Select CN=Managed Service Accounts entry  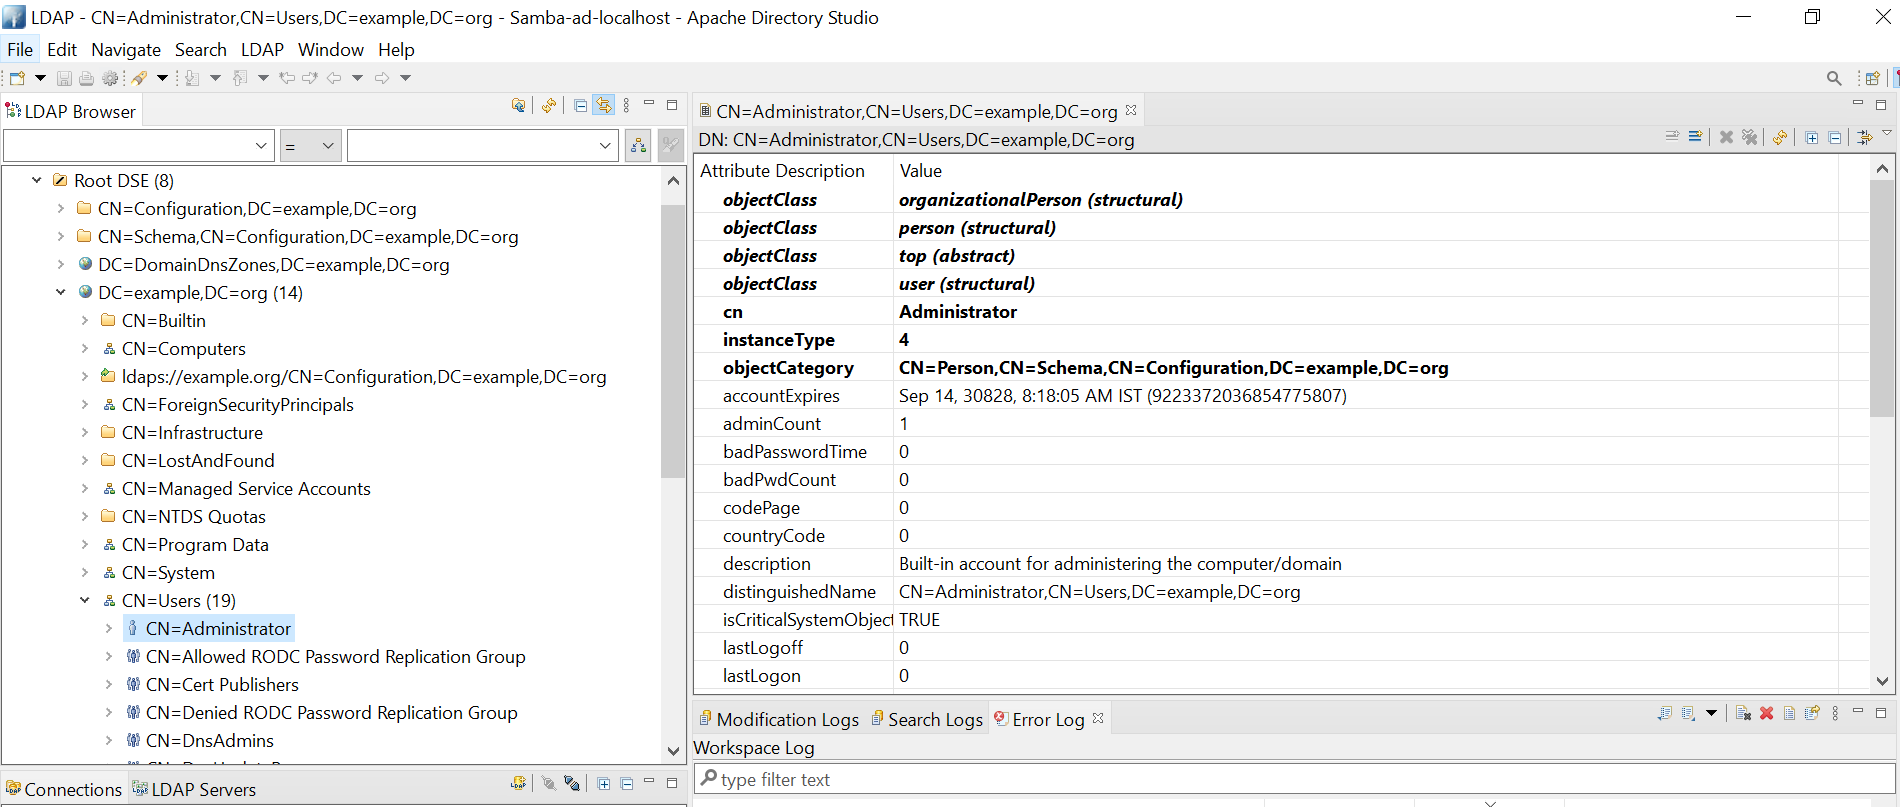(246, 488)
